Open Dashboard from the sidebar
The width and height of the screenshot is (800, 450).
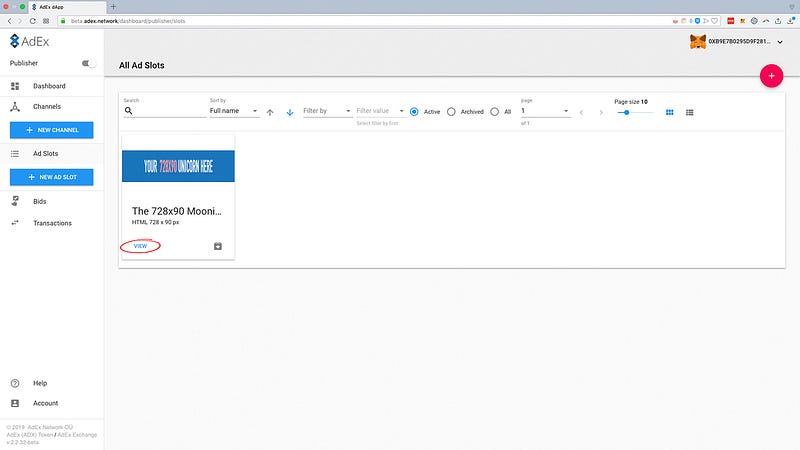[52, 86]
